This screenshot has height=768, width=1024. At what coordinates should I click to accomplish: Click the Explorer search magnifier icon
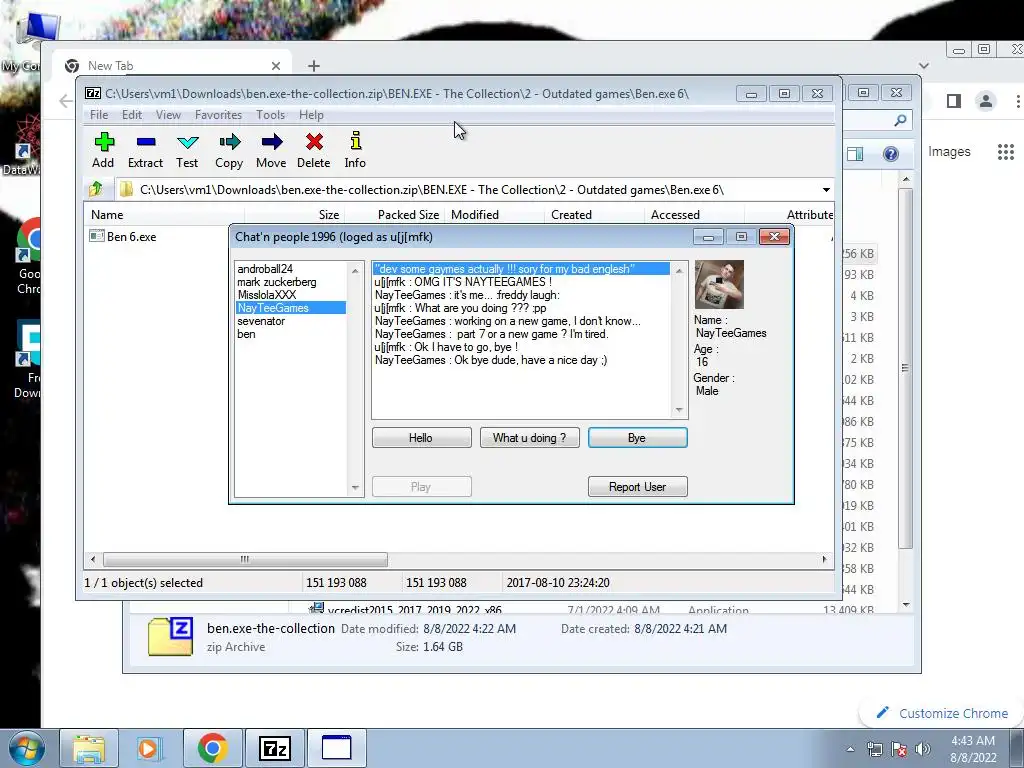(x=900, y=120)
